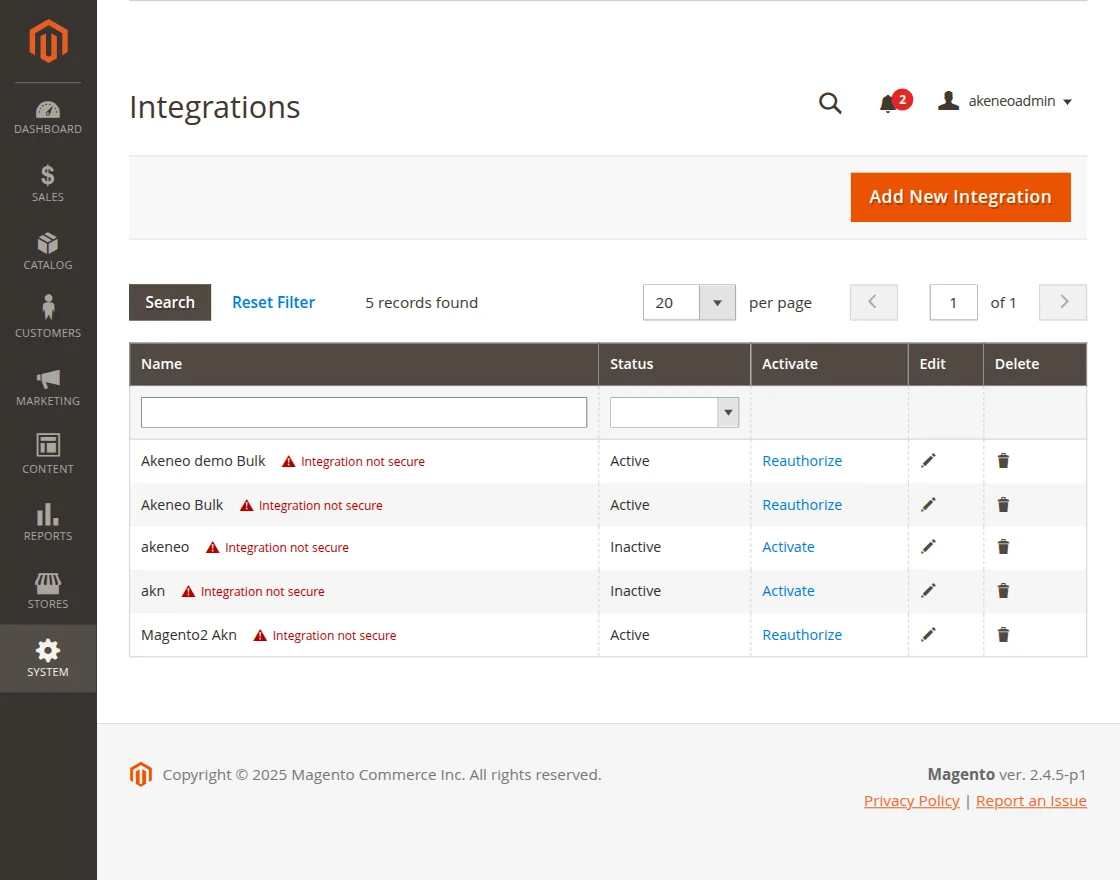
Task: Open the Status filter dropdown
Action: (728, 412)
